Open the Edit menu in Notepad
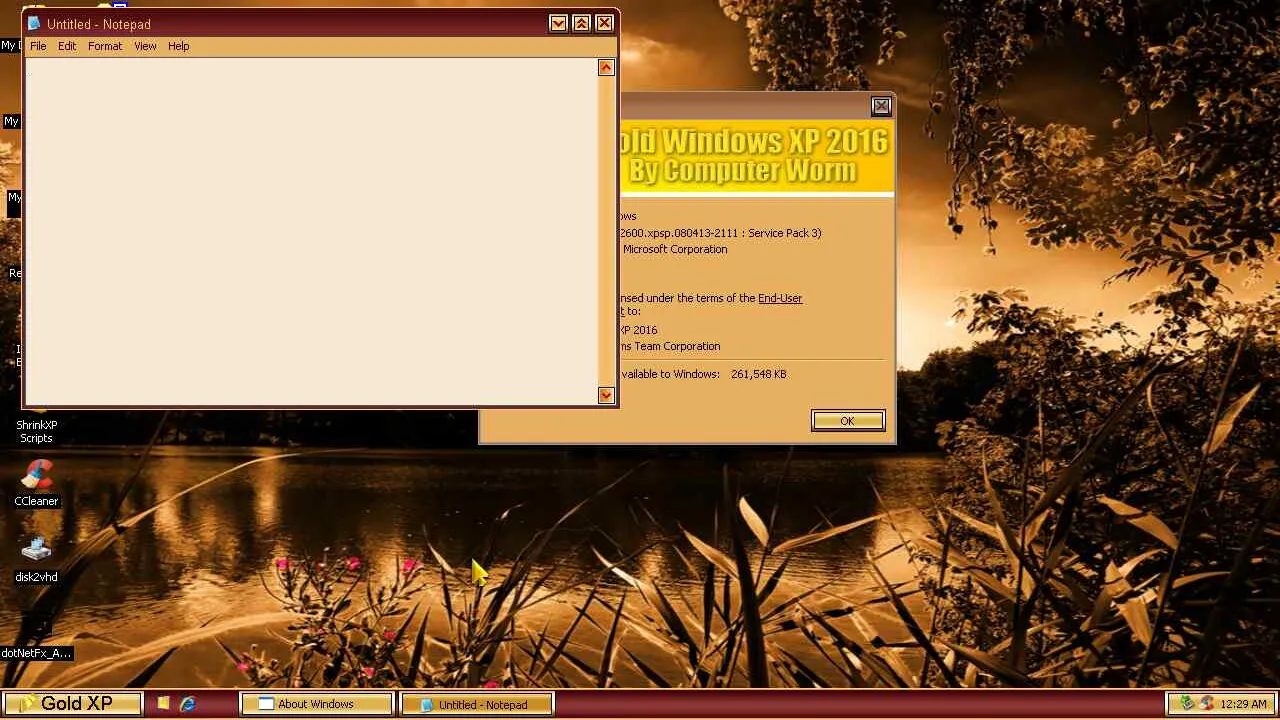 pos(67,46)
